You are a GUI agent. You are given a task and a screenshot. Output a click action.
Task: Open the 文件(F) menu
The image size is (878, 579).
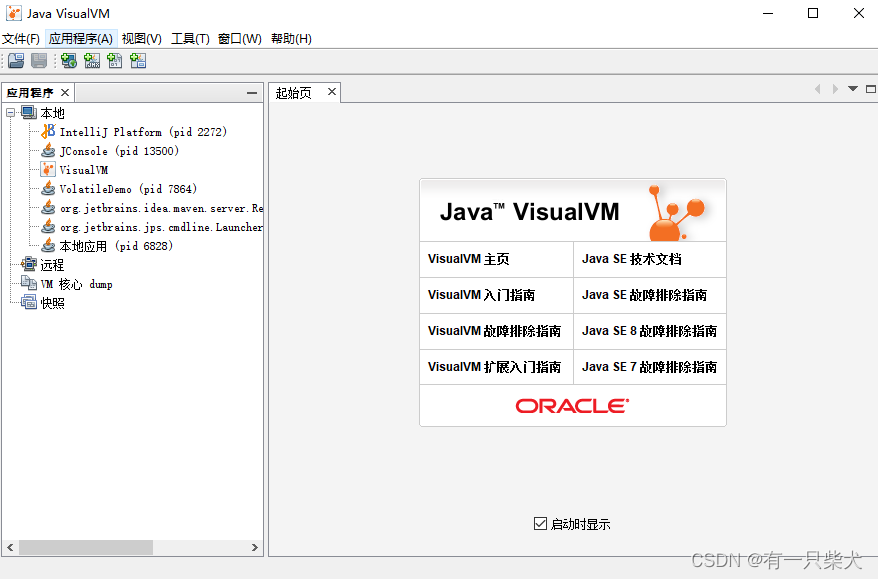point(21,39)
